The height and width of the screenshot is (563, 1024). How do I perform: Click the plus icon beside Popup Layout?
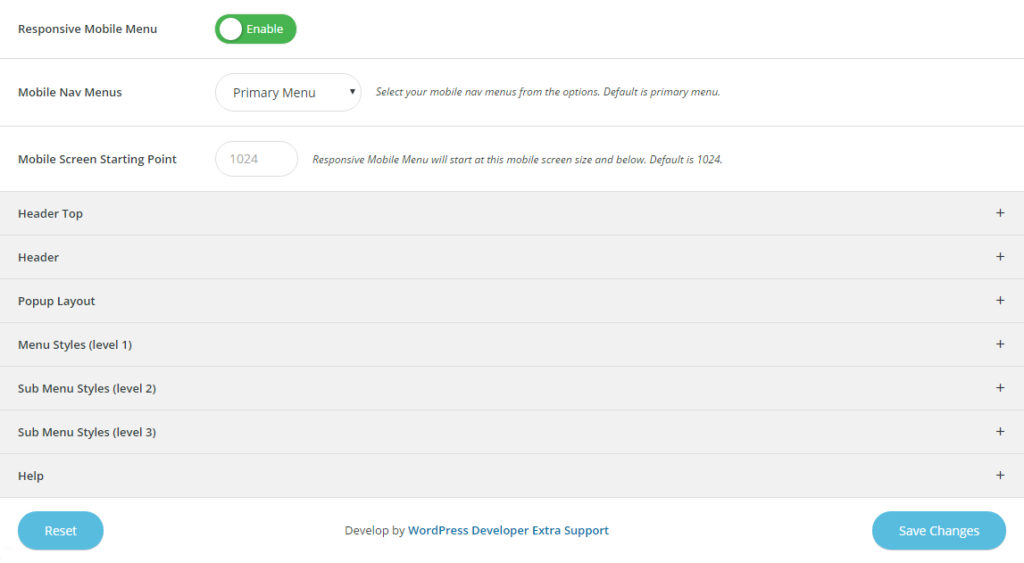coord(999,301)
